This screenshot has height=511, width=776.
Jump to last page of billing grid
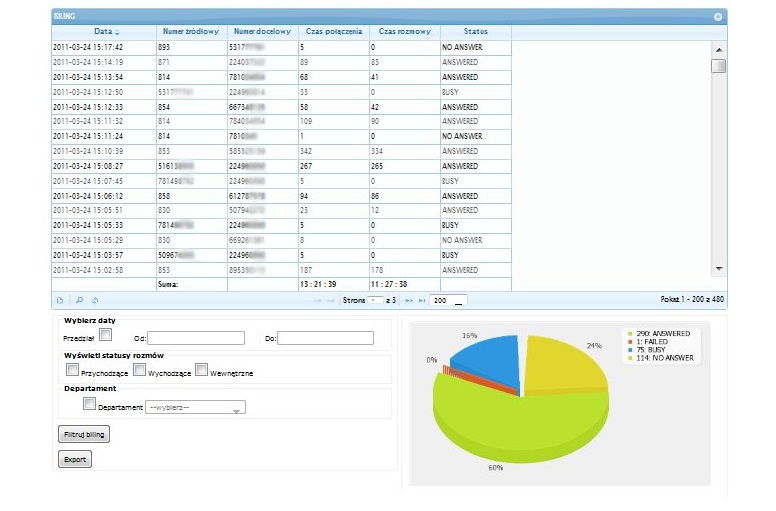(x=422, y=301)
